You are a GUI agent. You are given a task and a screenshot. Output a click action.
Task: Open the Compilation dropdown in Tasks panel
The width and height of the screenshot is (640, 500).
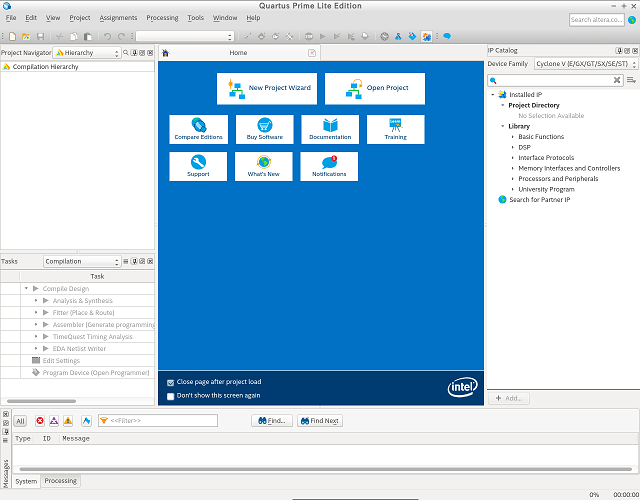82,261
